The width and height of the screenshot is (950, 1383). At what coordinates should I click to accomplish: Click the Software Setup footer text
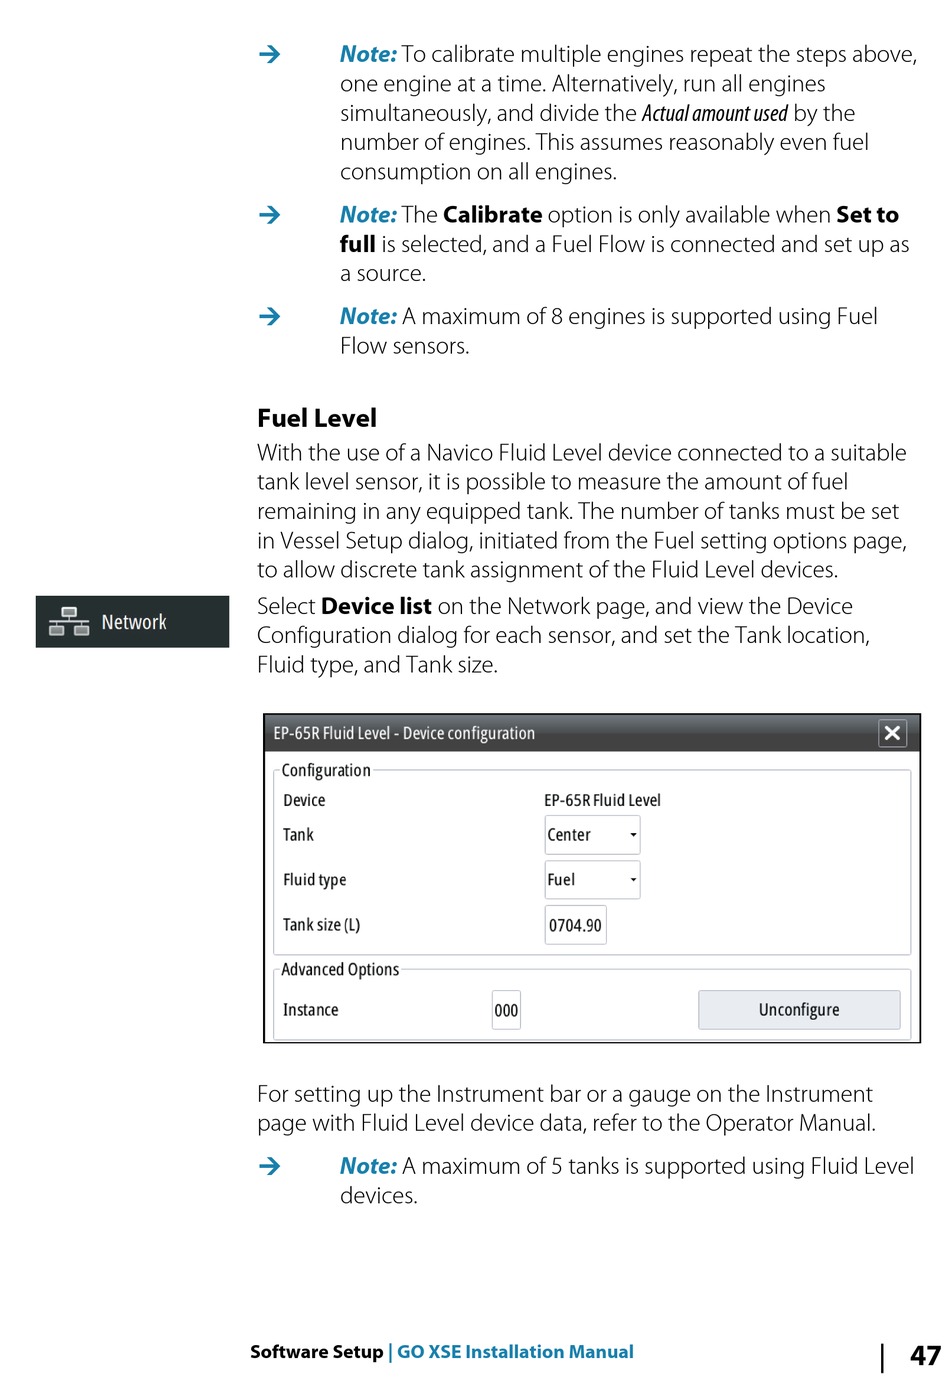coord(316,1352)
